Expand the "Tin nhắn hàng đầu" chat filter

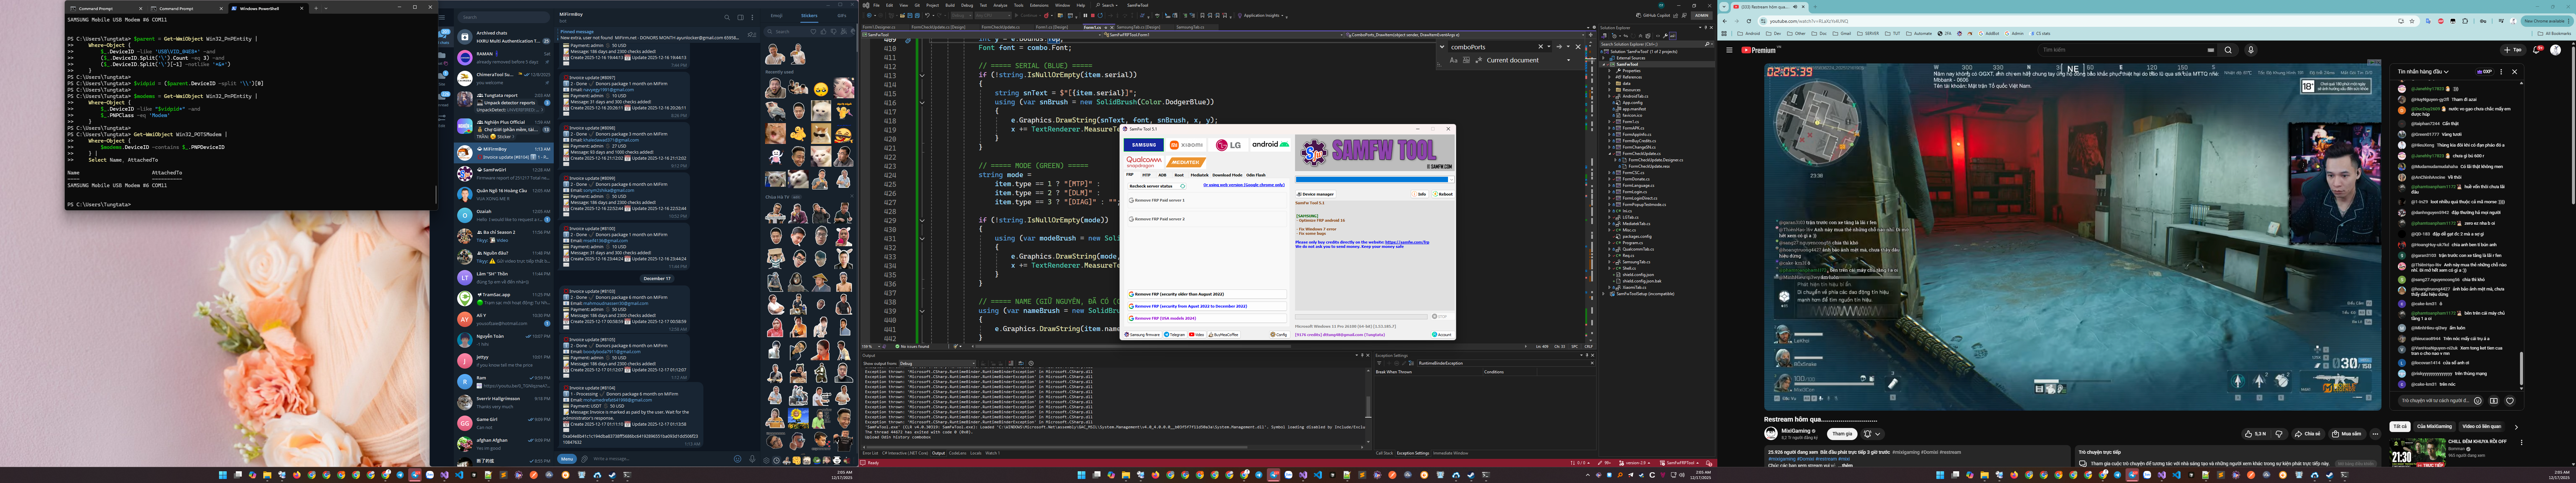[2423, 72]
